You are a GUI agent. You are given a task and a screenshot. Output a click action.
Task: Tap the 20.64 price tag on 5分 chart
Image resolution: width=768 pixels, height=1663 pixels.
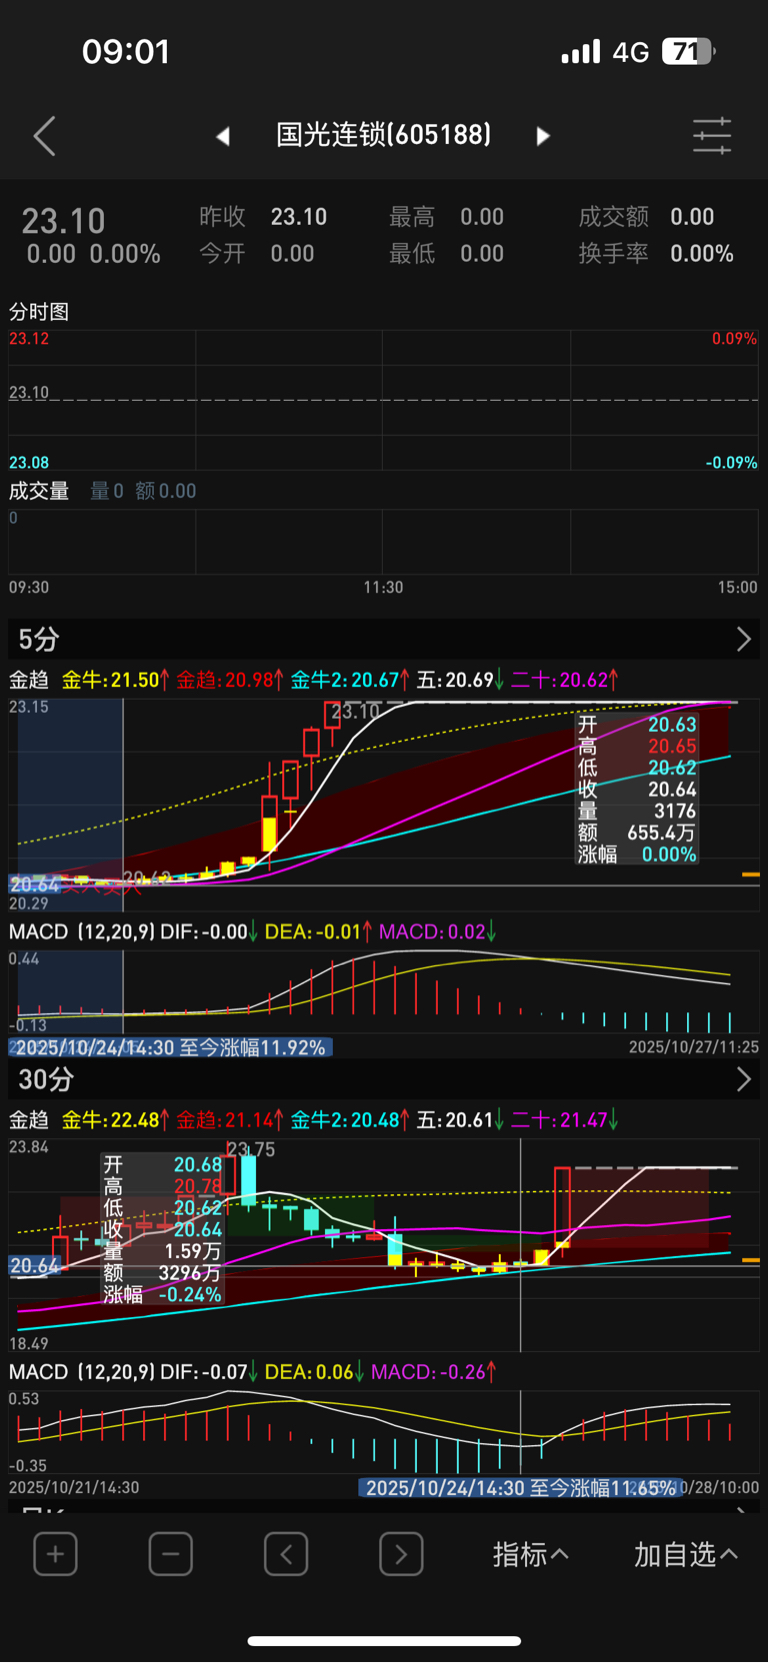click(35, 885)
